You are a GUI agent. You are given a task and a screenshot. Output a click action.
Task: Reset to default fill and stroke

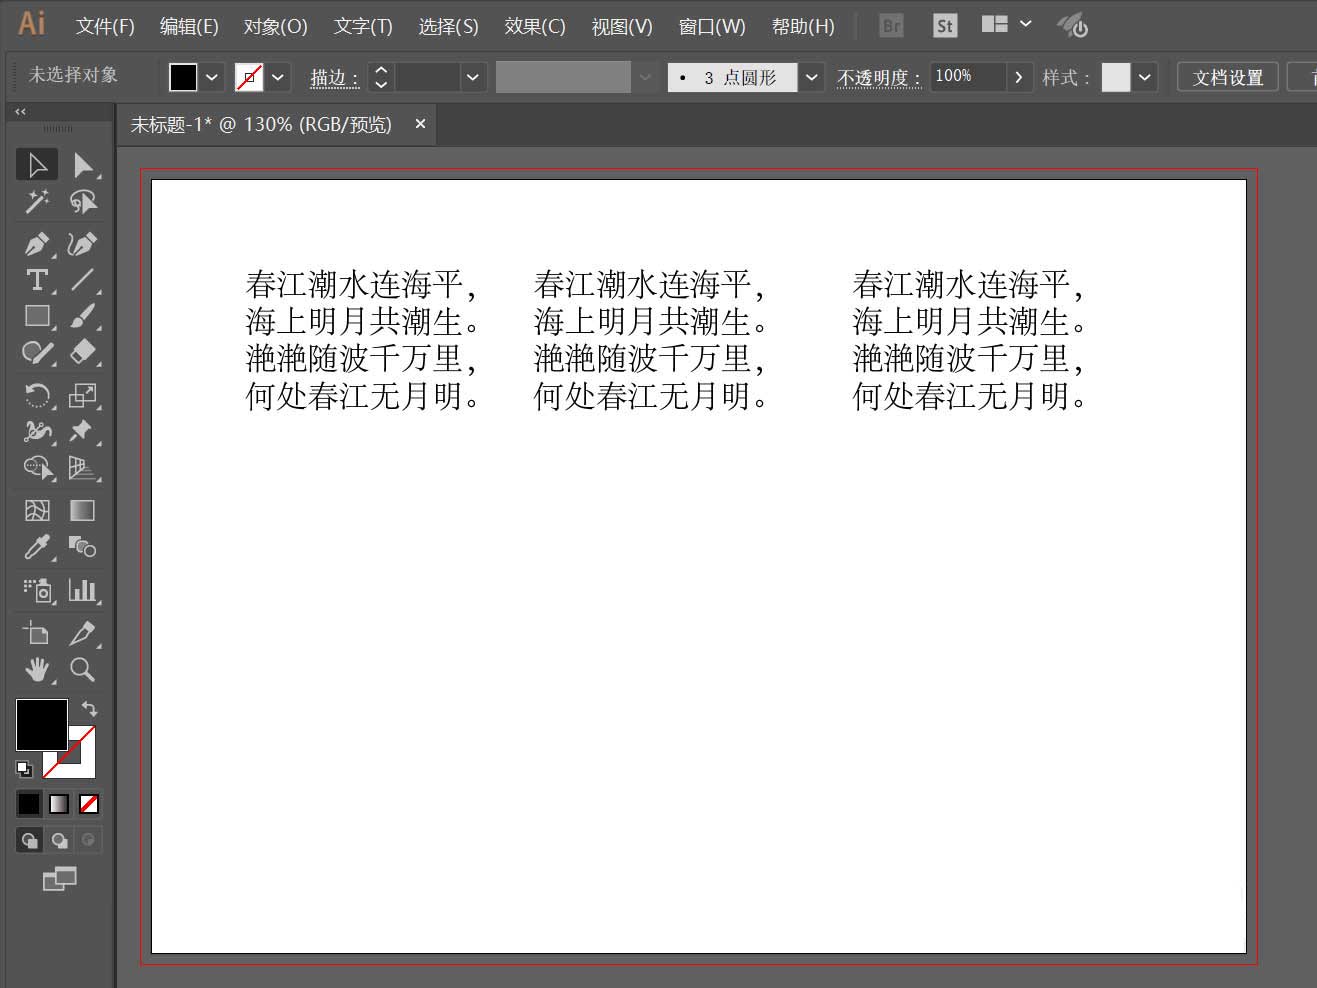click(x=24, y=769)
